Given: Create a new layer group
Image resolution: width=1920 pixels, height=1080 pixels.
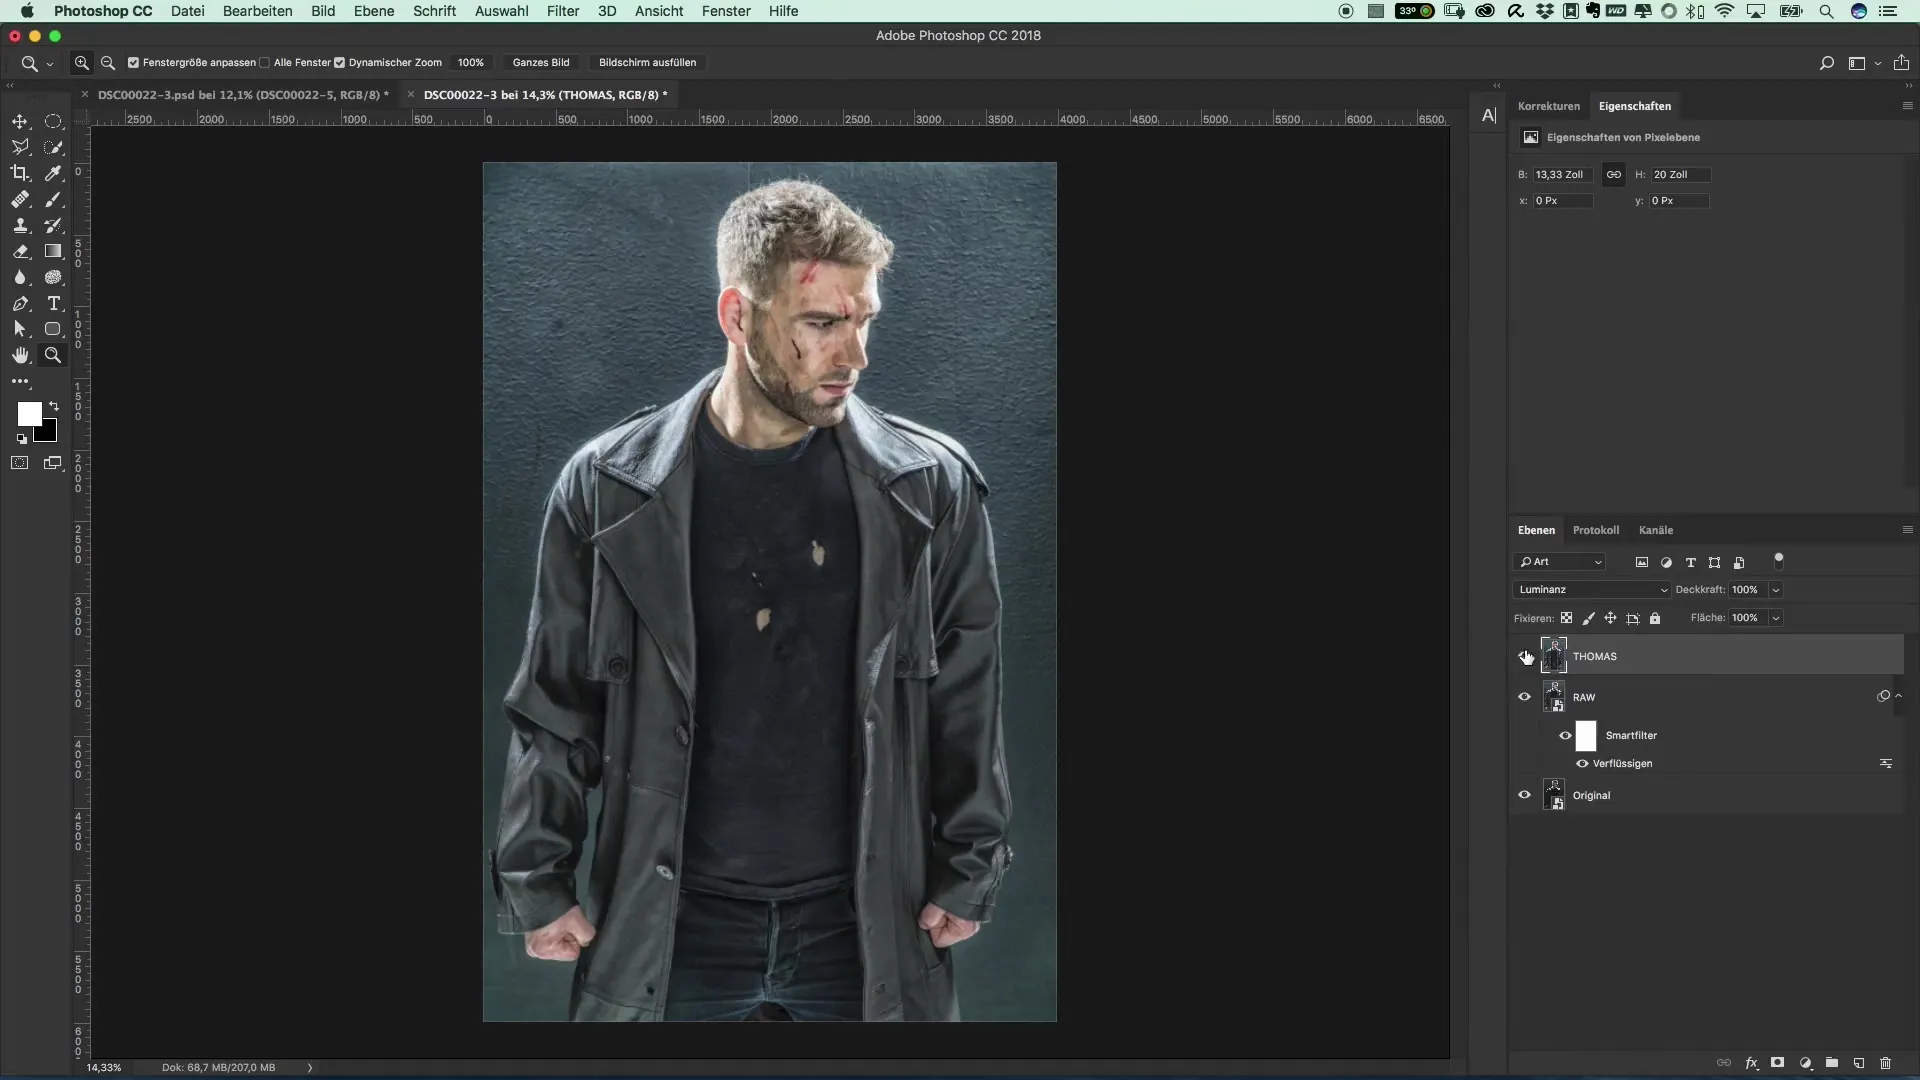Looking at the screenshot, I should coord(1832,1063).
